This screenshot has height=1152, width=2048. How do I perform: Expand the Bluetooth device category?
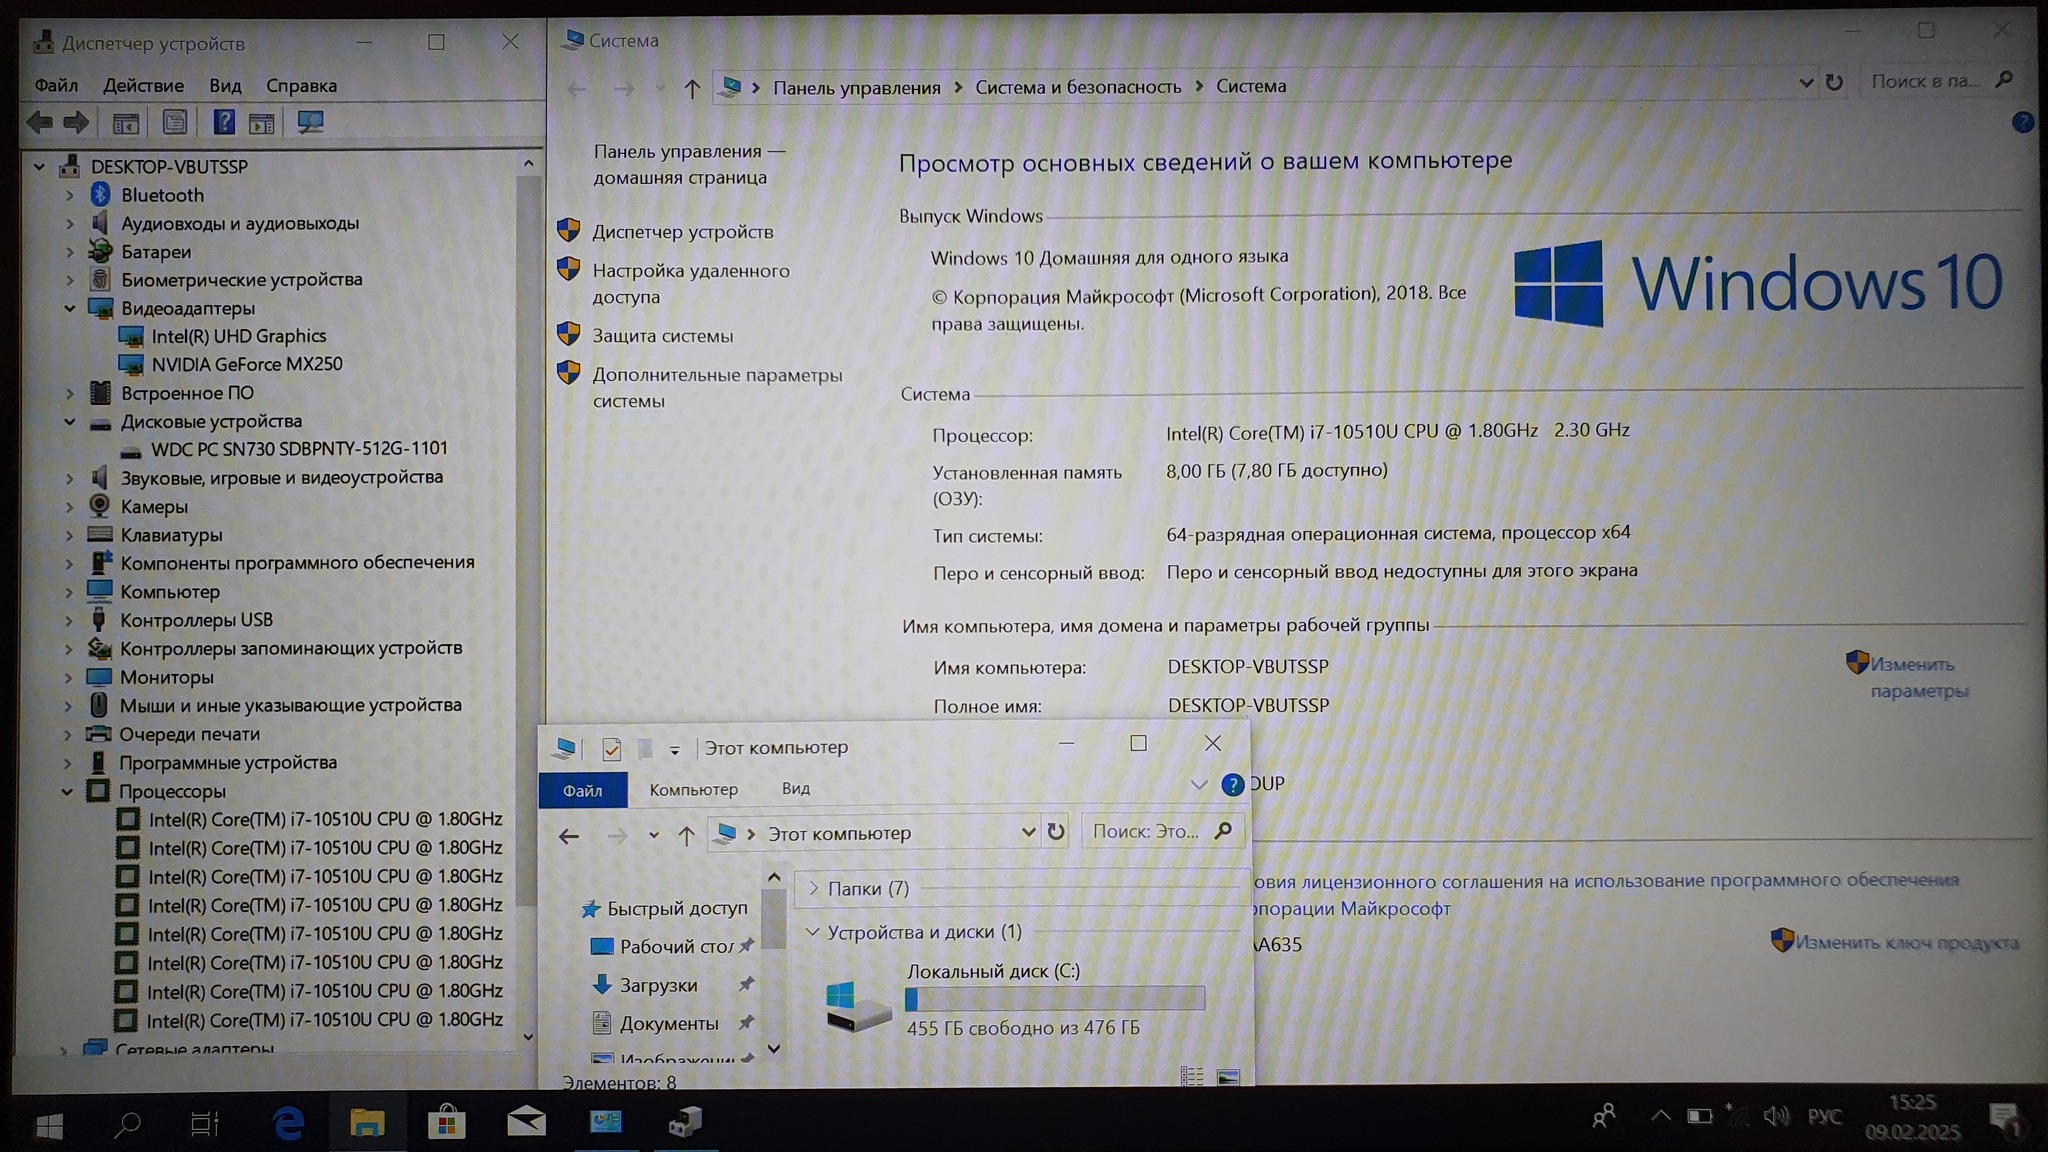click(70, 196)
